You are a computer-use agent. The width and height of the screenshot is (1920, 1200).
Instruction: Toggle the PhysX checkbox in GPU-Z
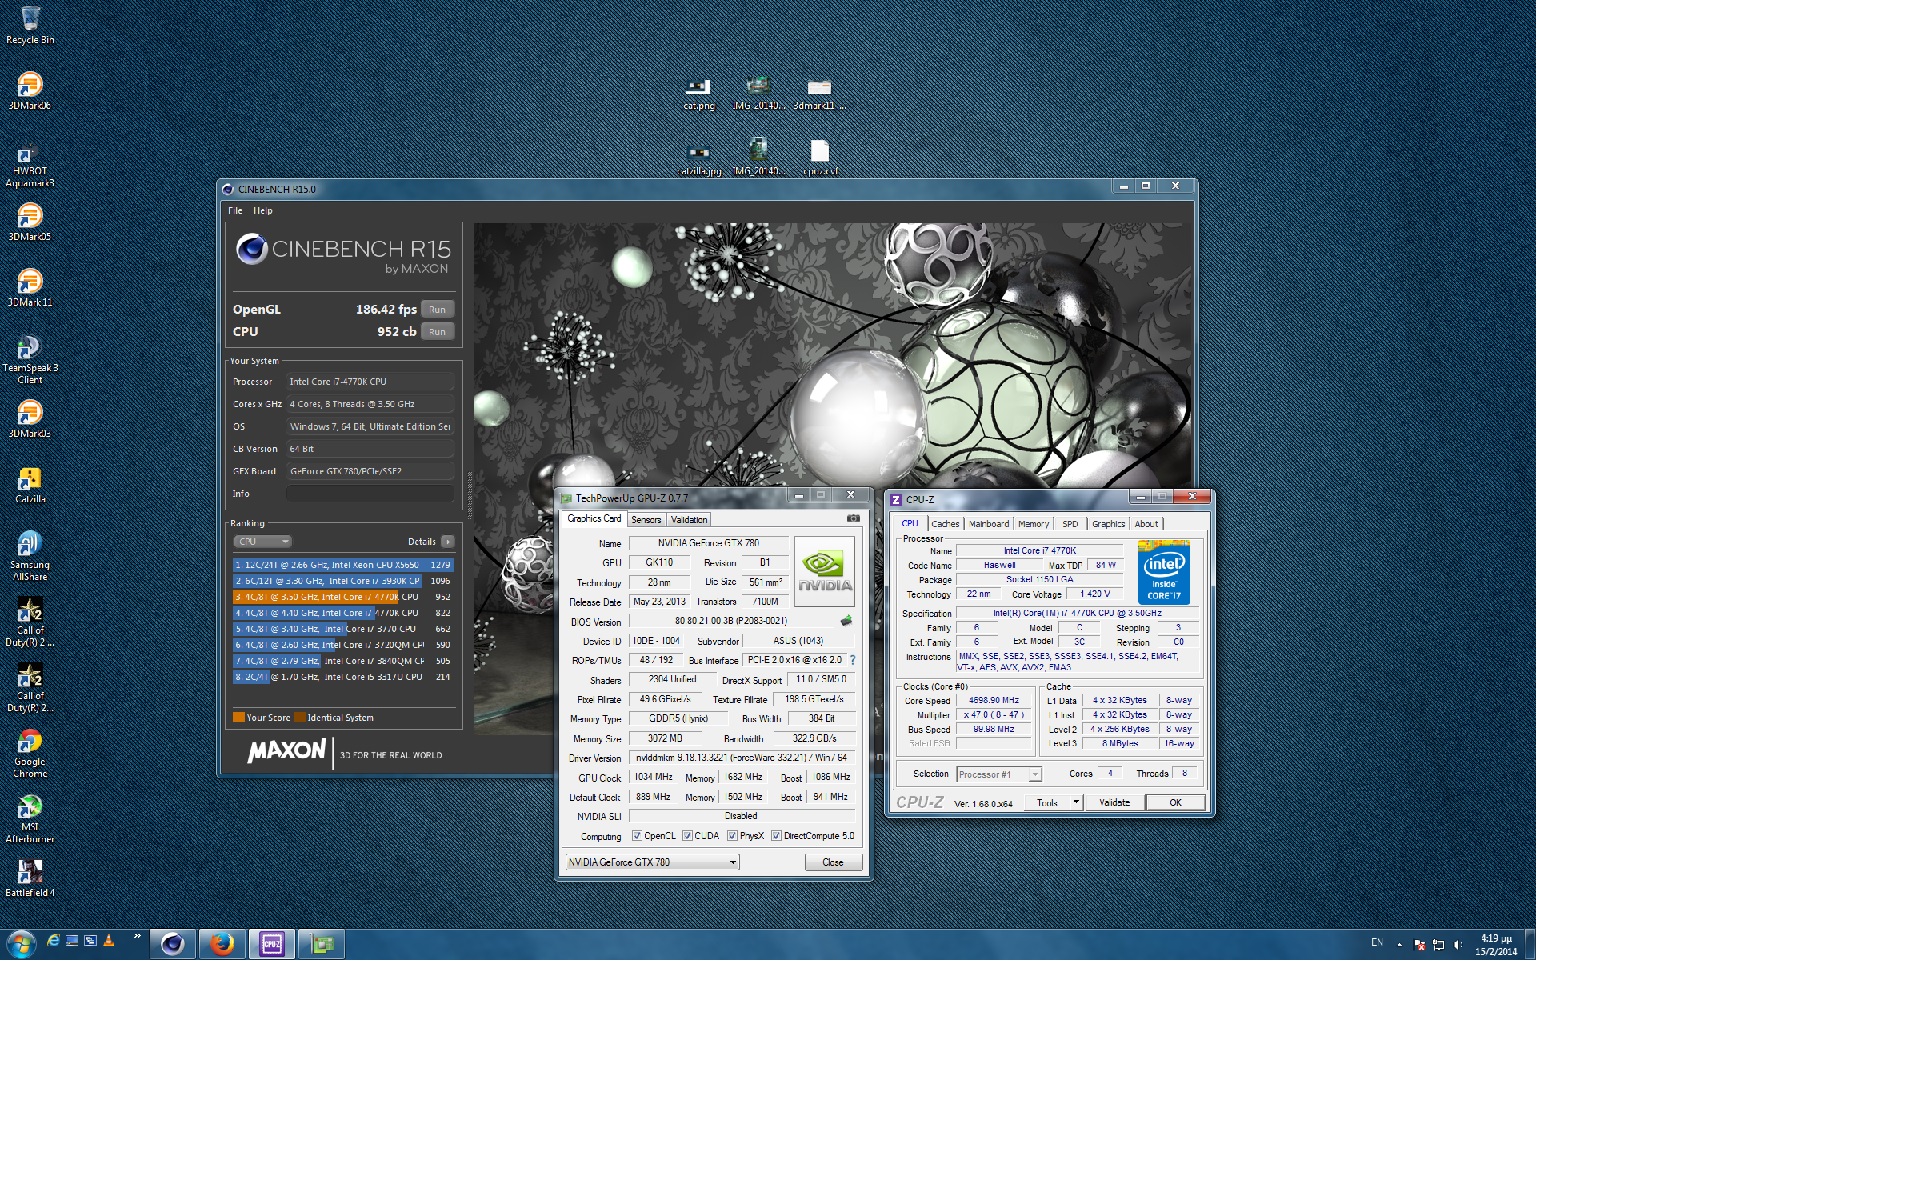coord(732,836)
